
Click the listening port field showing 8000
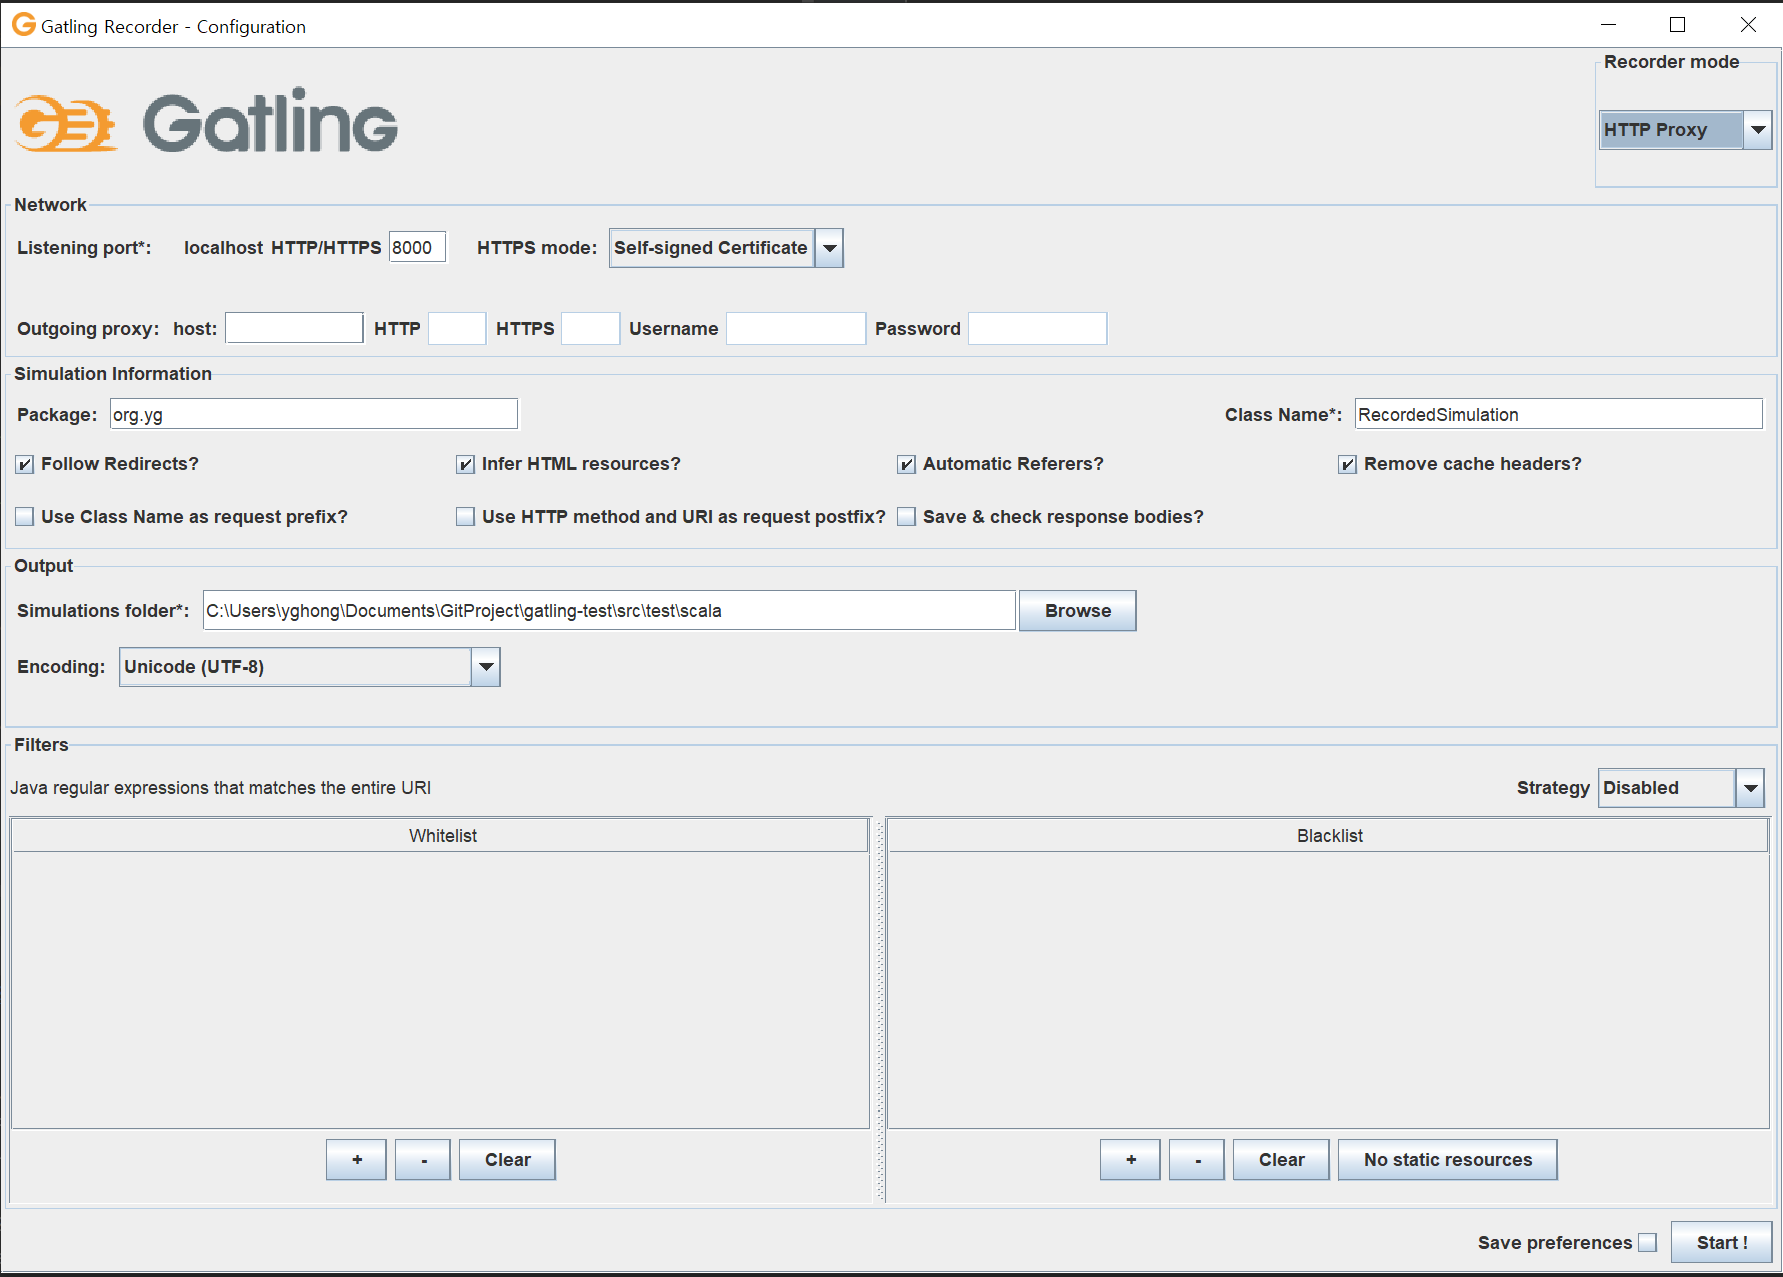pos(417,248)
